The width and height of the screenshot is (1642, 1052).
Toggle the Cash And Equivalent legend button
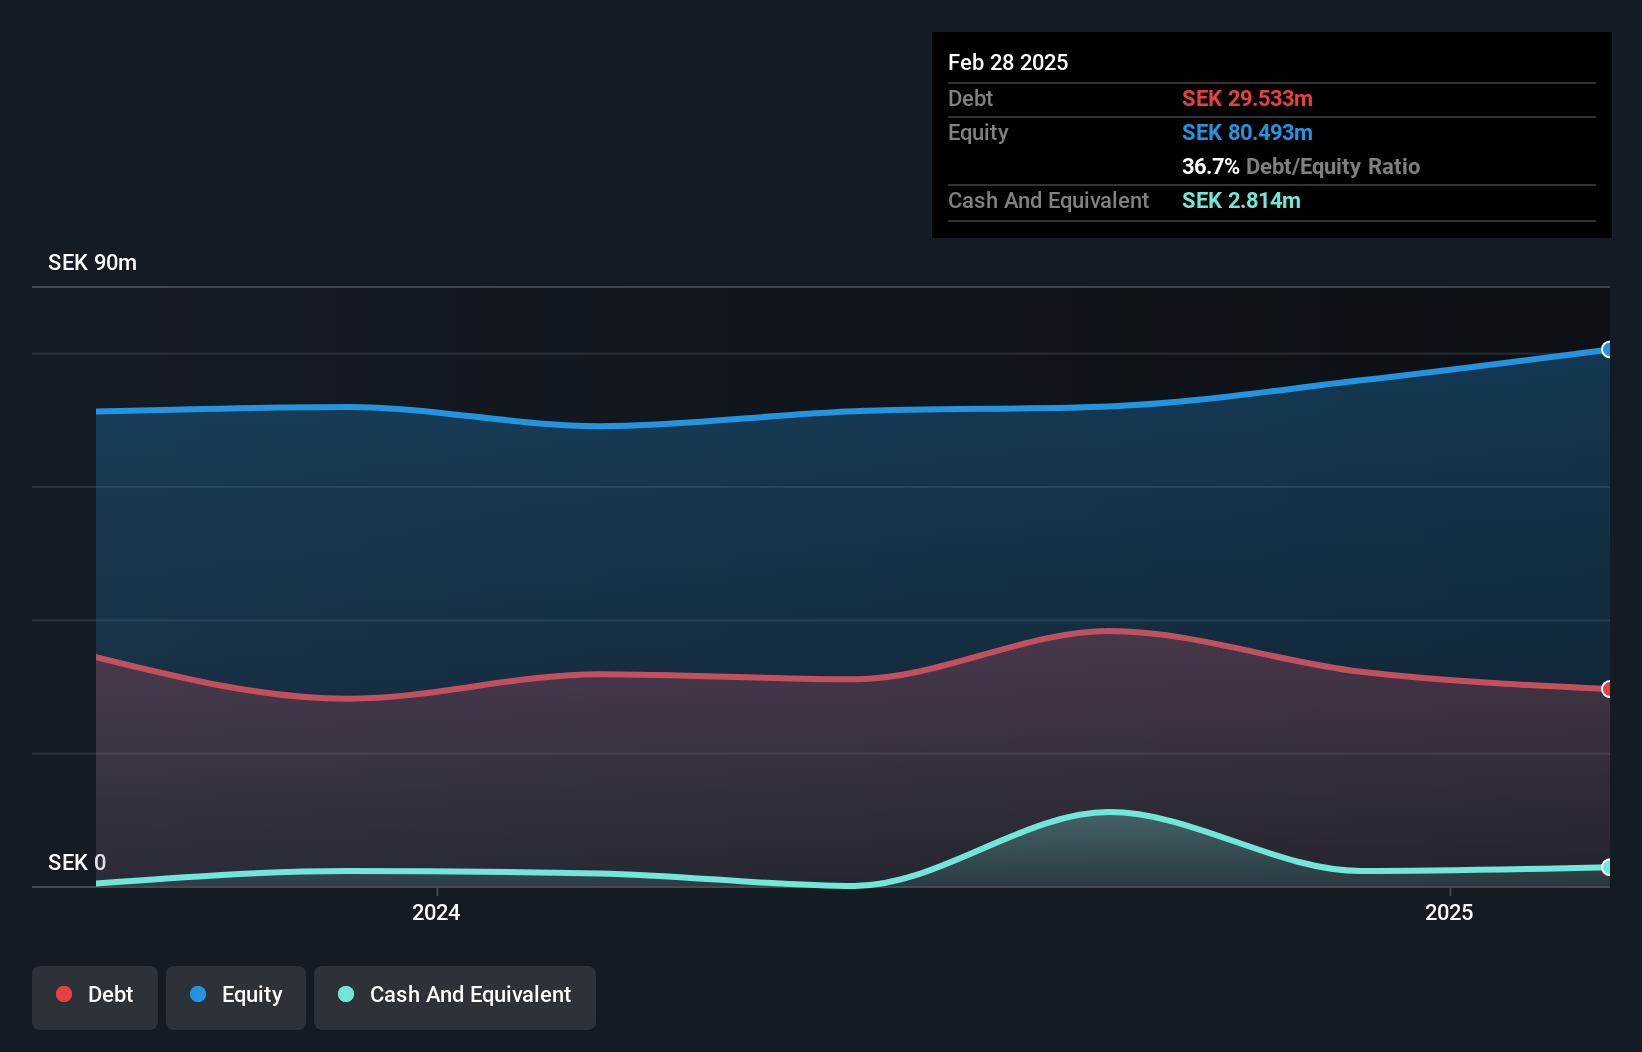click(455, 997)
